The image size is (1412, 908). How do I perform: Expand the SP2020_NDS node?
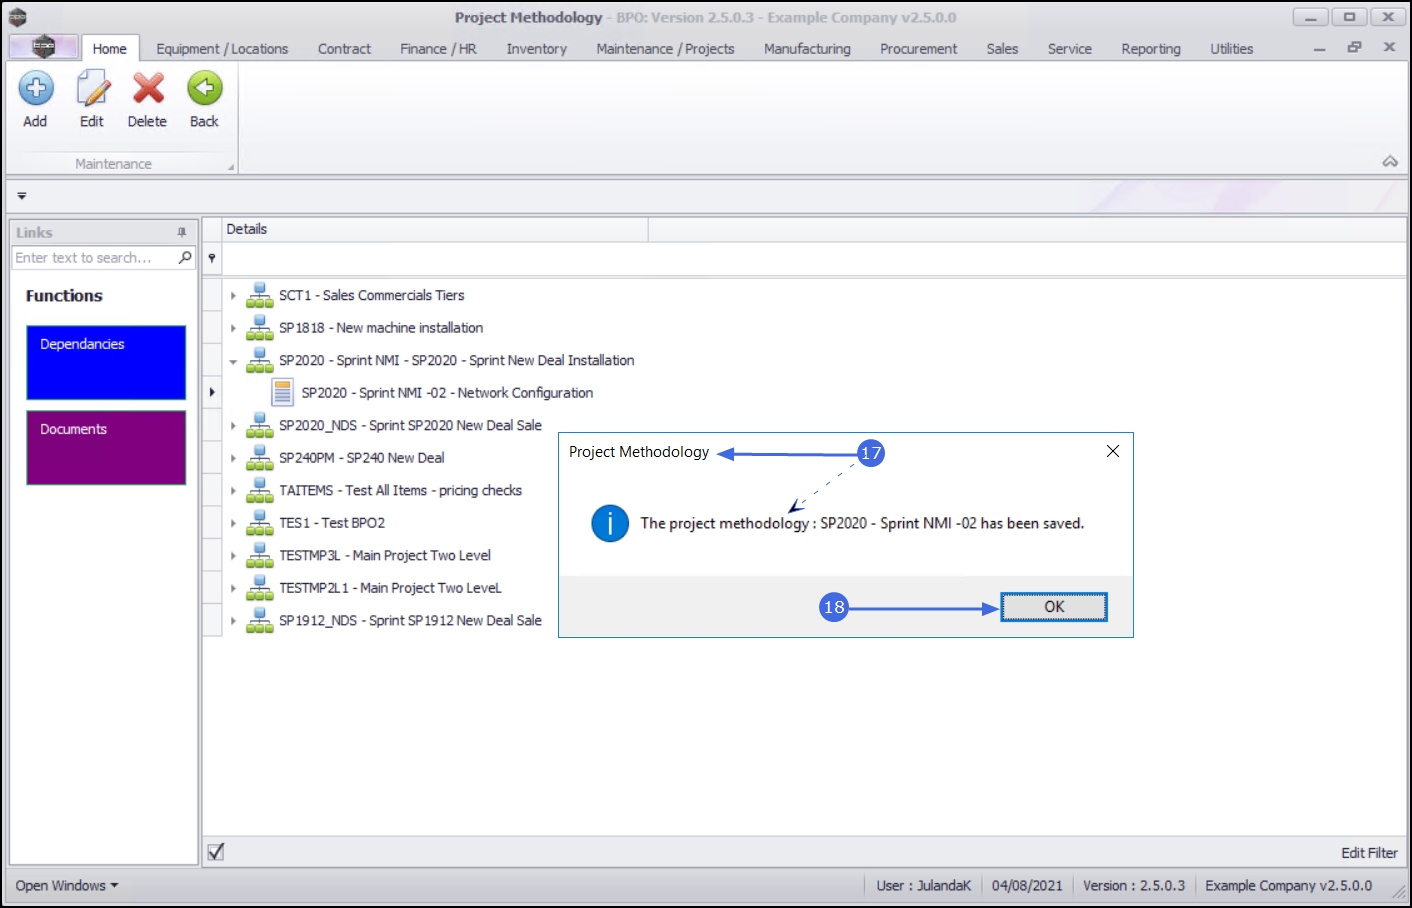tap(233, 426)
